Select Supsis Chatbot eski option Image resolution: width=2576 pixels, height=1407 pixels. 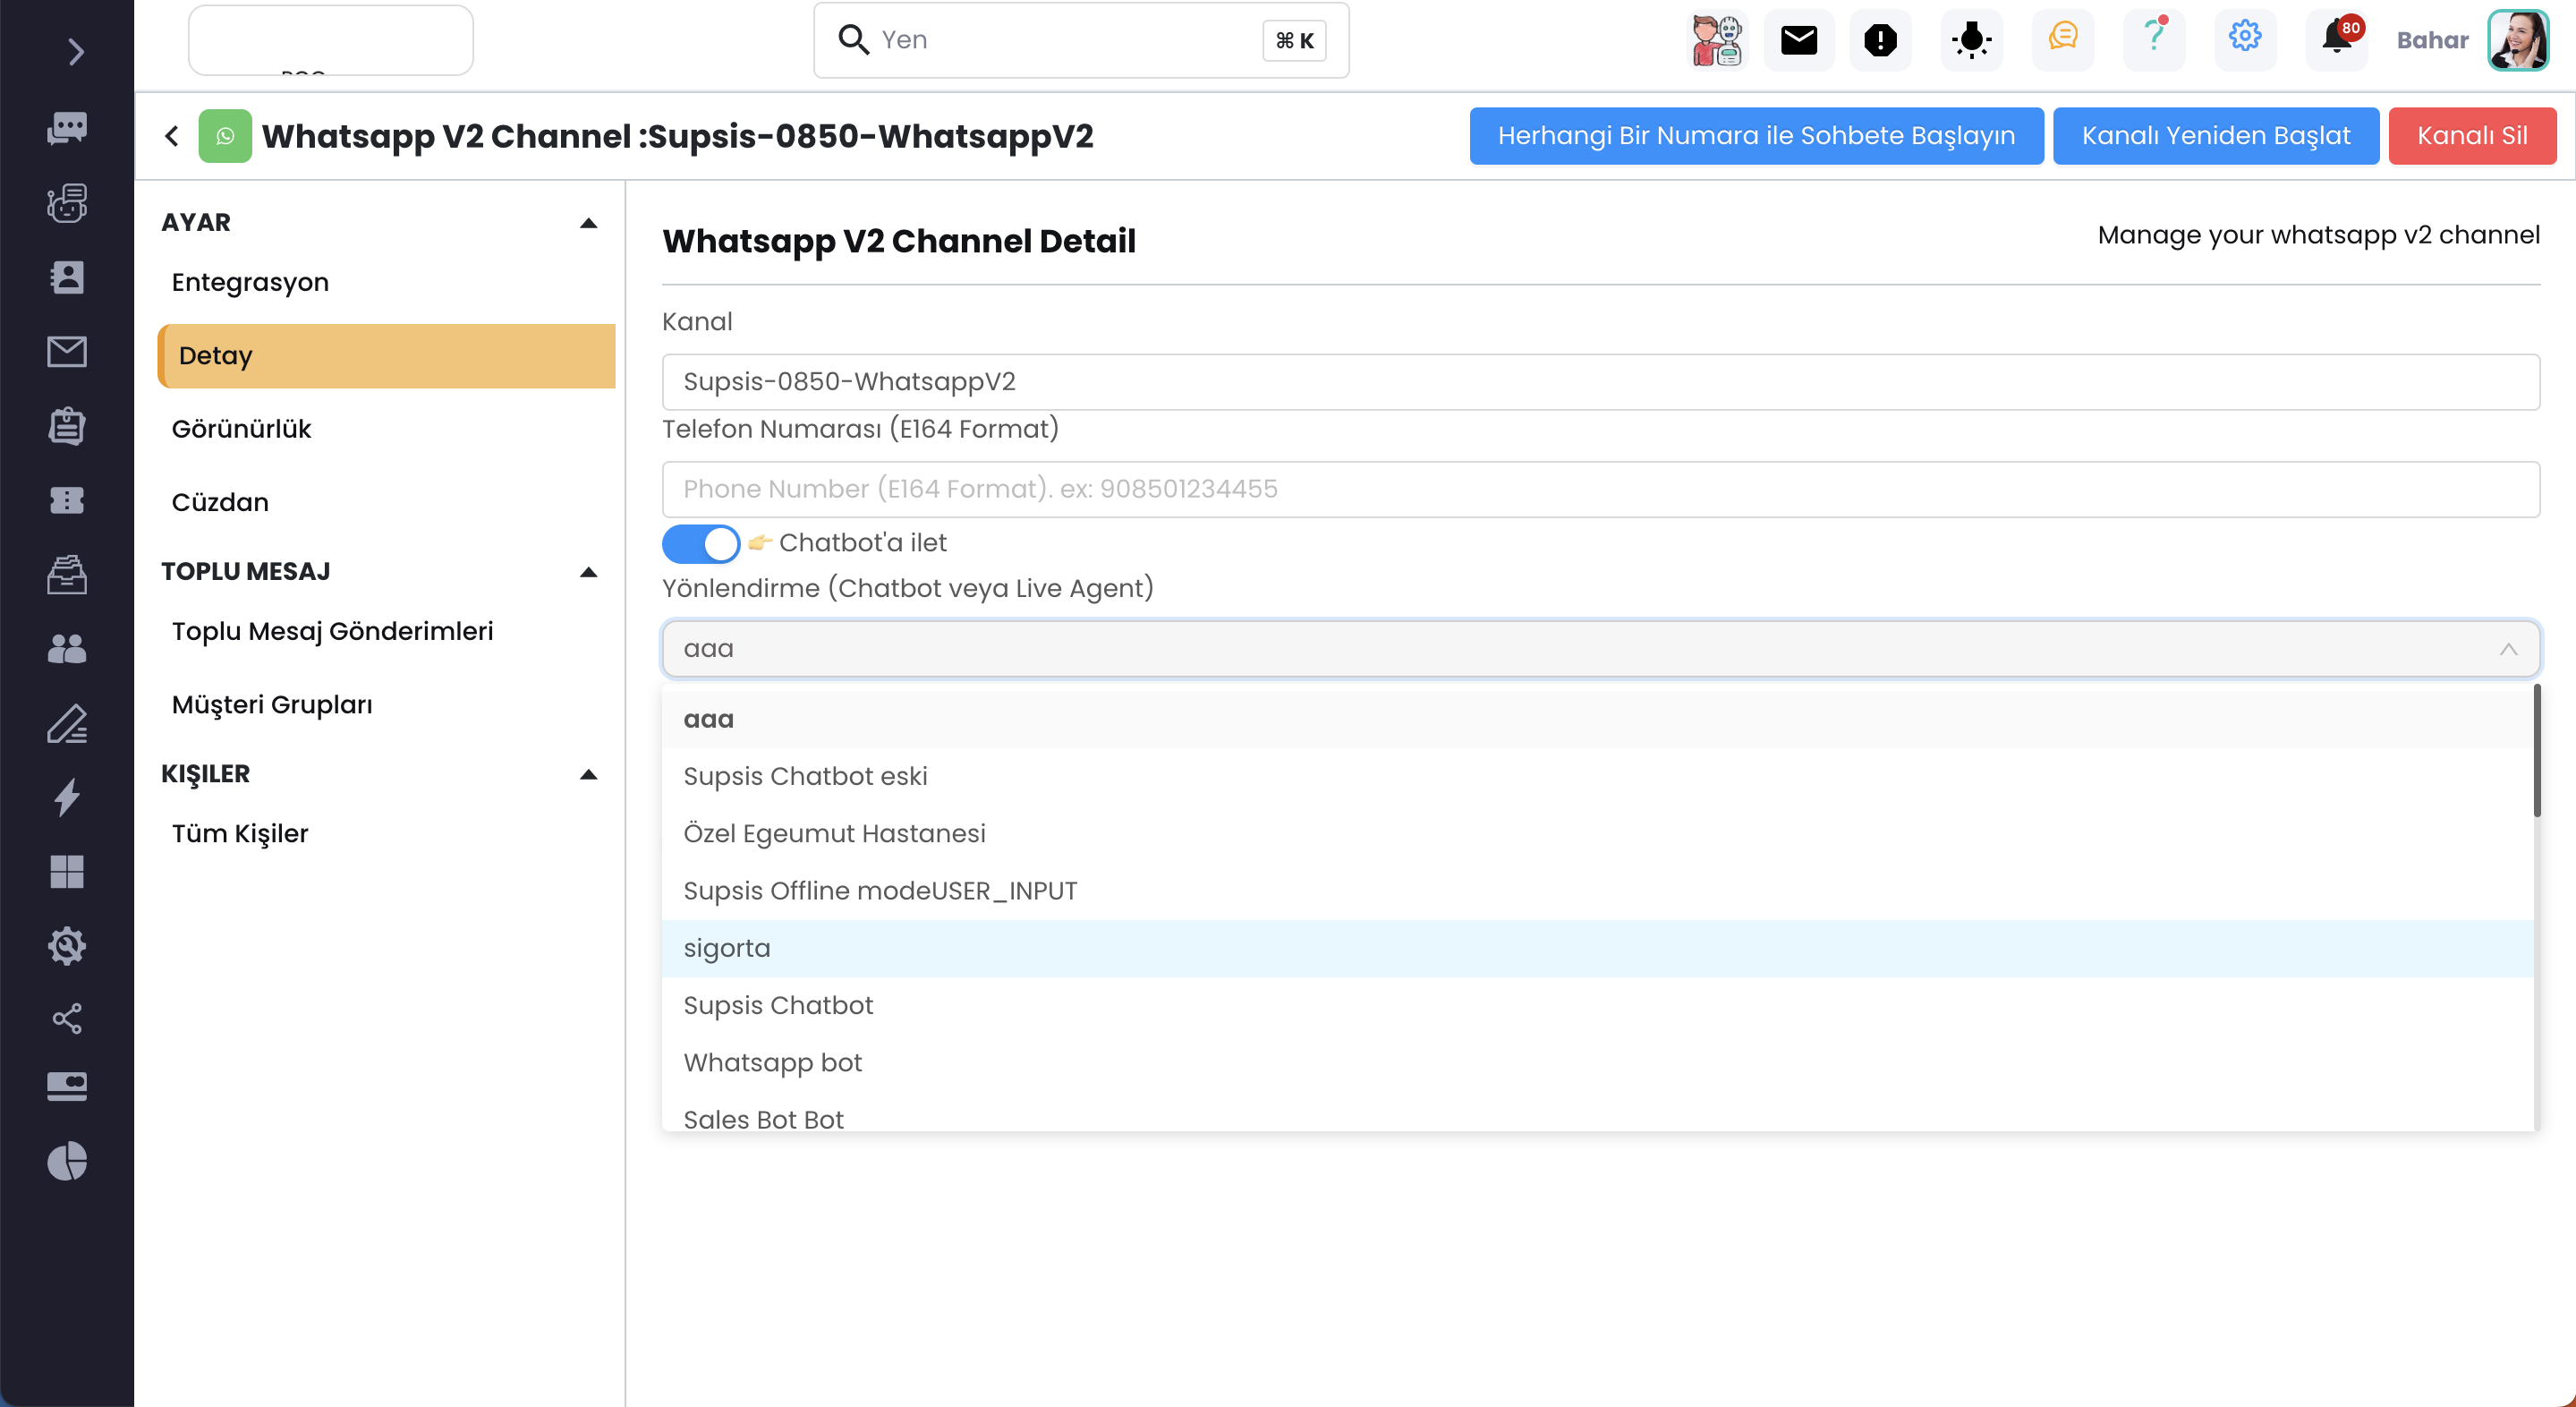tap(1597, 776)
